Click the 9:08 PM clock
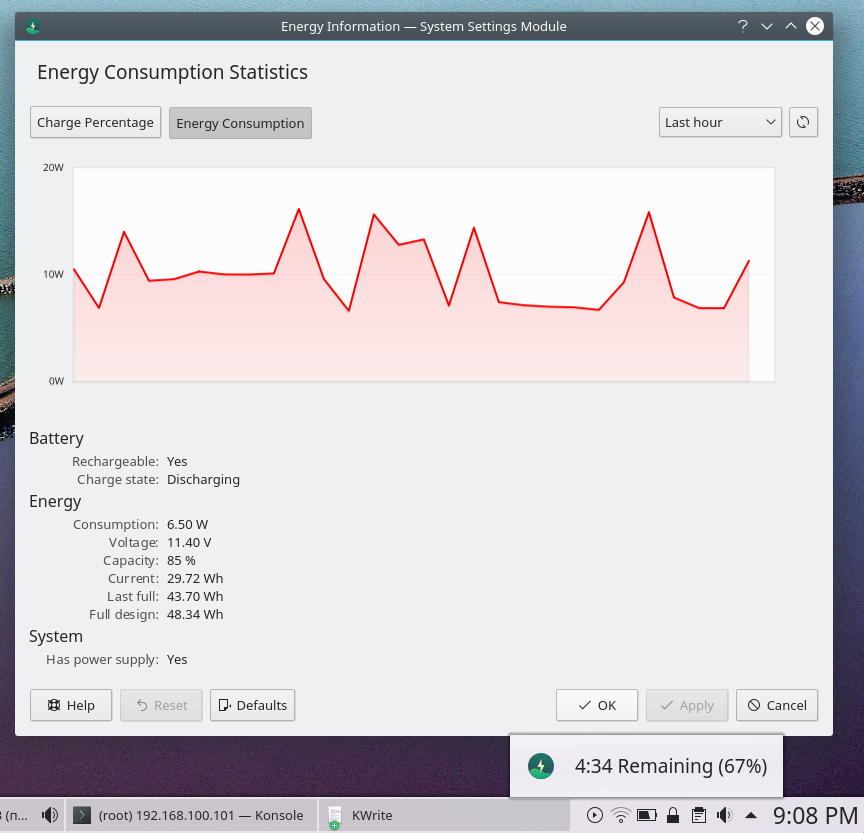 pos(814,816)
